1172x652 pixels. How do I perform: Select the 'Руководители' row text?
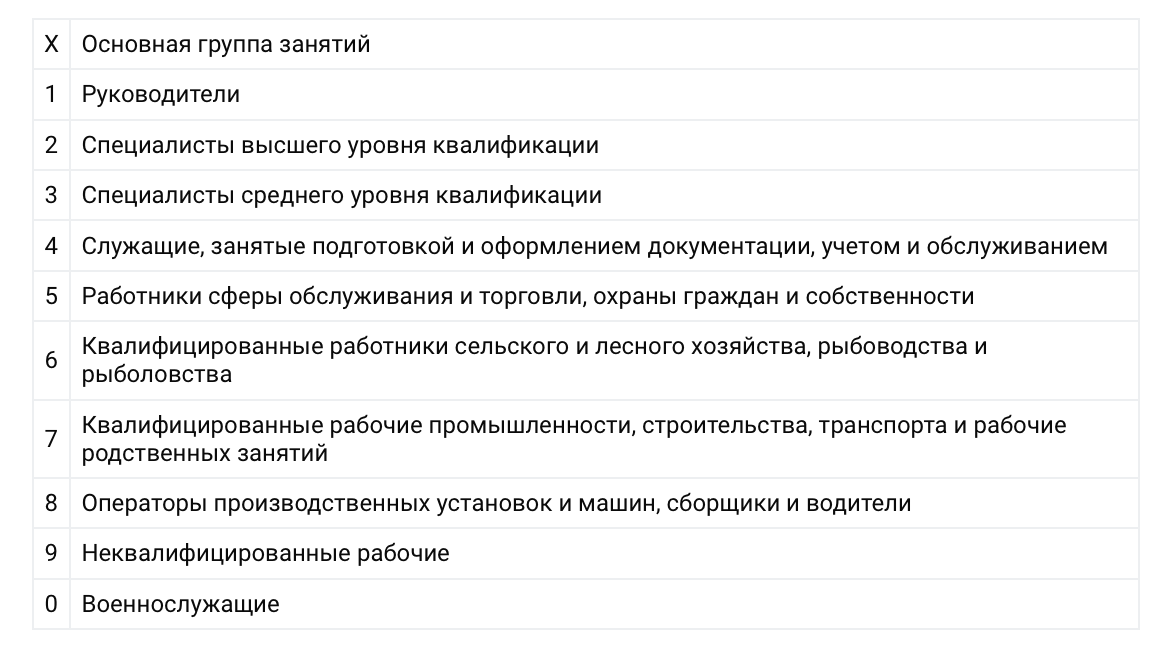(x=161, y=94)
